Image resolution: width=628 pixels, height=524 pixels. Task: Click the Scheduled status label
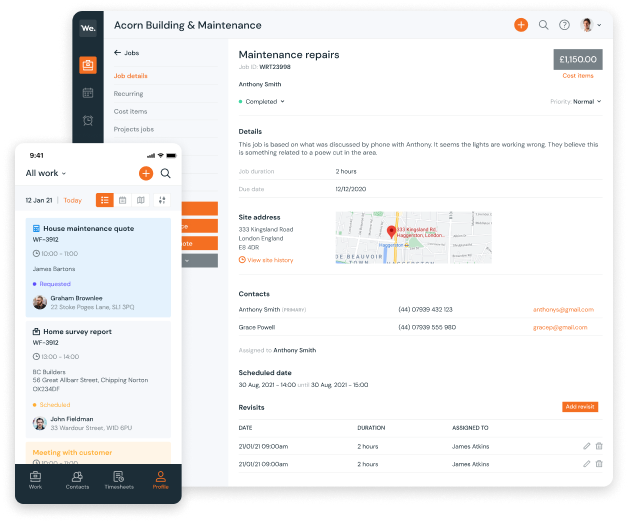click(x=55, y=405)
